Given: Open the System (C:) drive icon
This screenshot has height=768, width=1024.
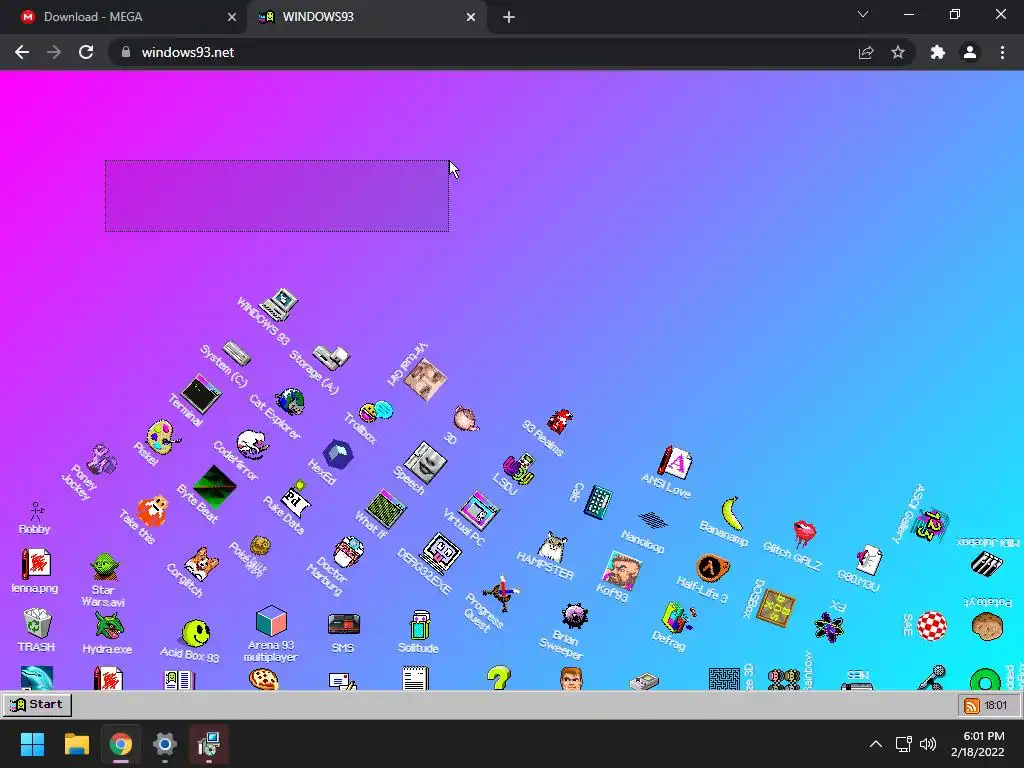Looking at the screenshot, I should (x=236, y=353).
